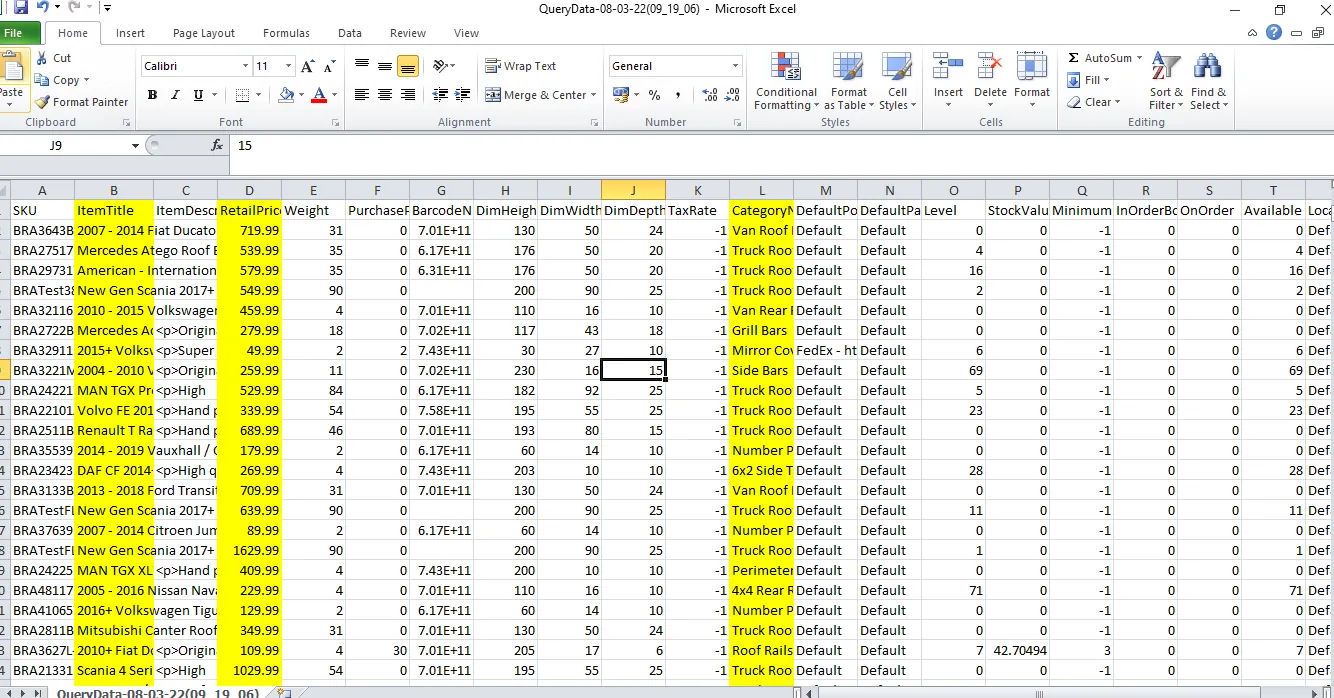Switch to the View tab
1334x698 pixels.
(x=467, y=33)
